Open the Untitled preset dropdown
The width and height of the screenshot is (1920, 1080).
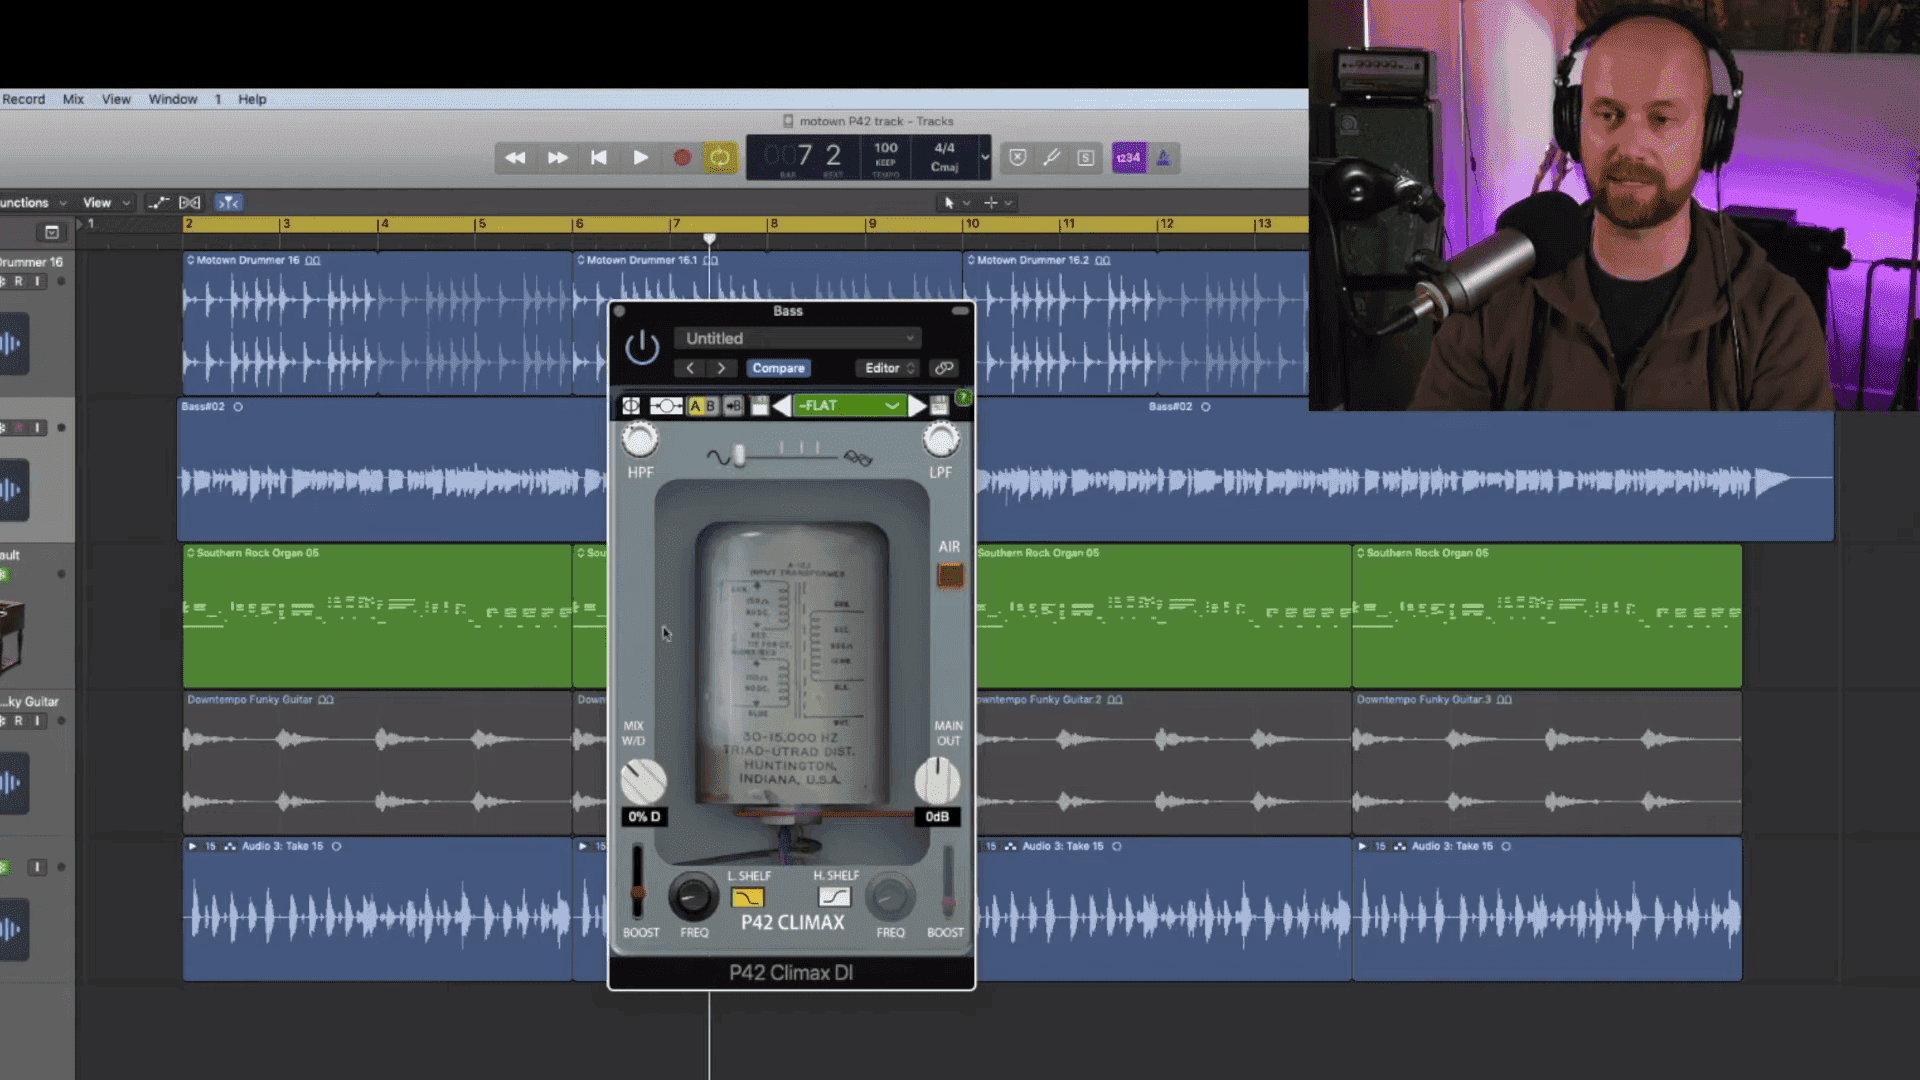tap(798, 338)
